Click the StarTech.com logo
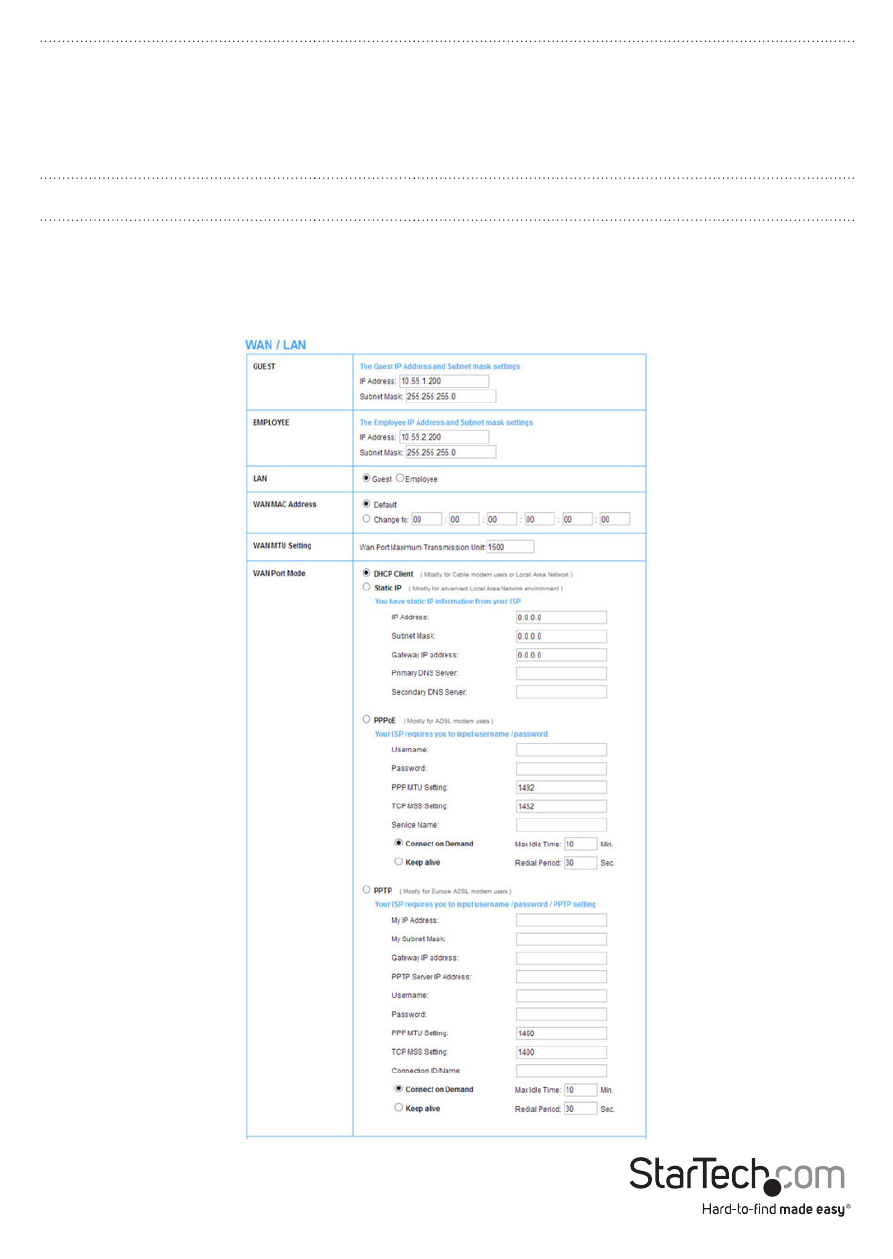The width and height of the screenshot is (893, 1259). click(x=737, y=1177)
